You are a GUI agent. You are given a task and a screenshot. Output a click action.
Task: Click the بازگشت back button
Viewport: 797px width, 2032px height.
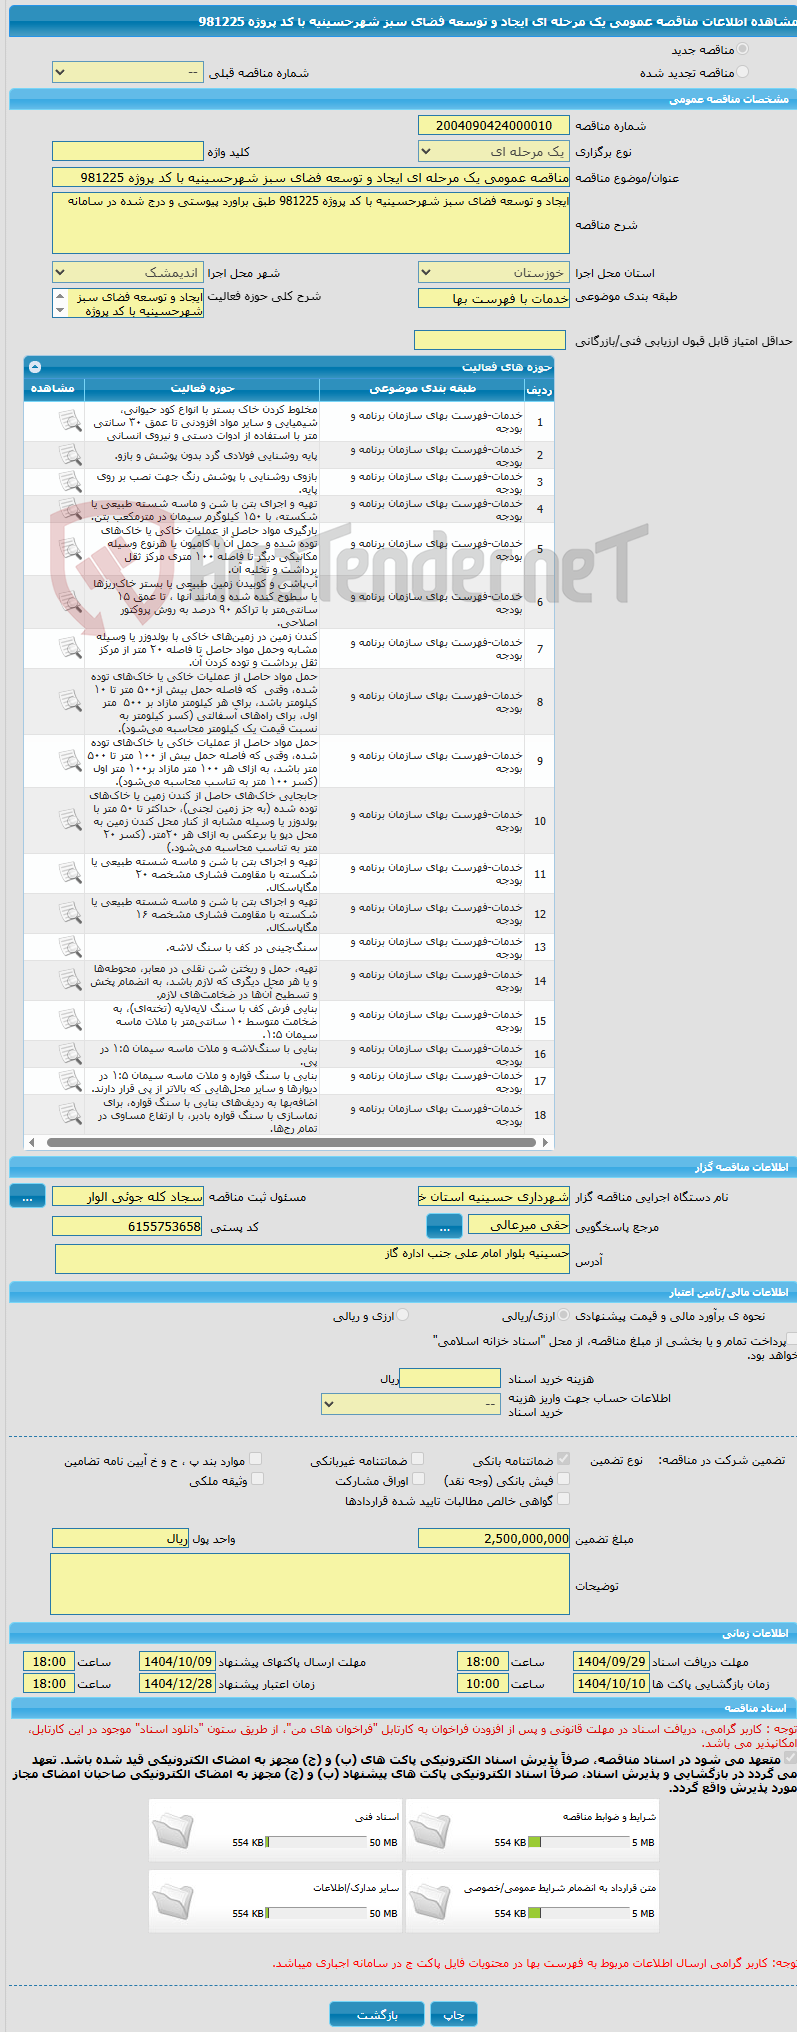pos(377,2014)
